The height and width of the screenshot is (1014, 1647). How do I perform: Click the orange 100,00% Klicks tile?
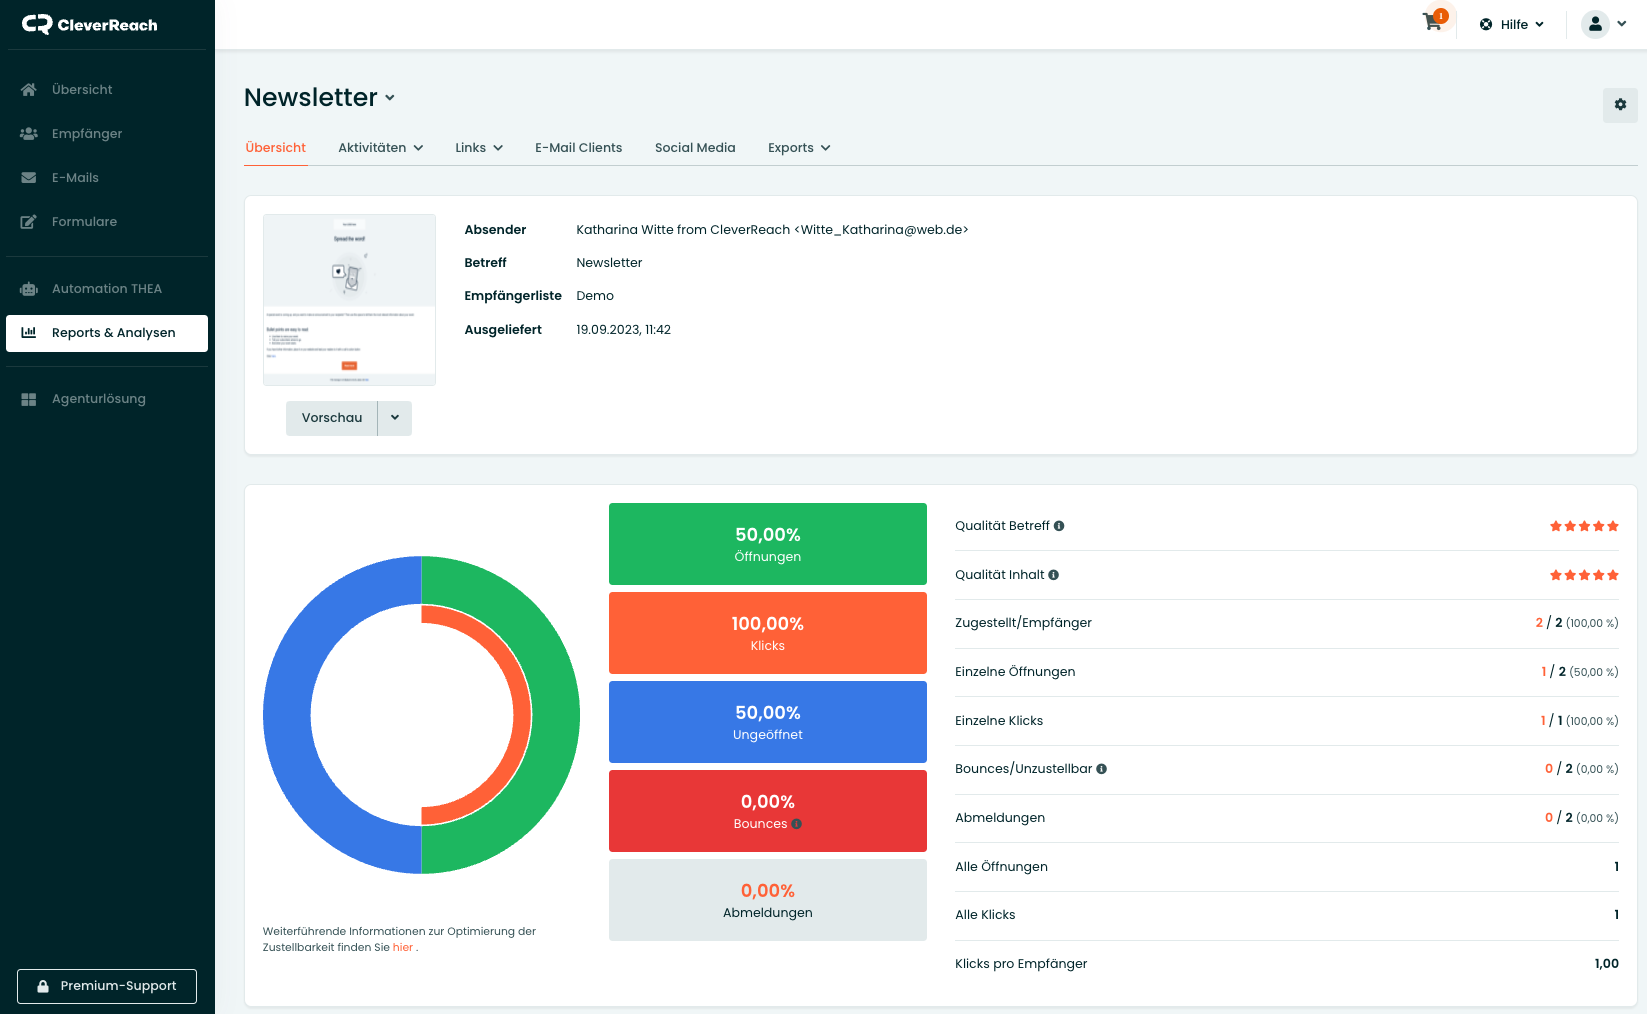[768, 633]
